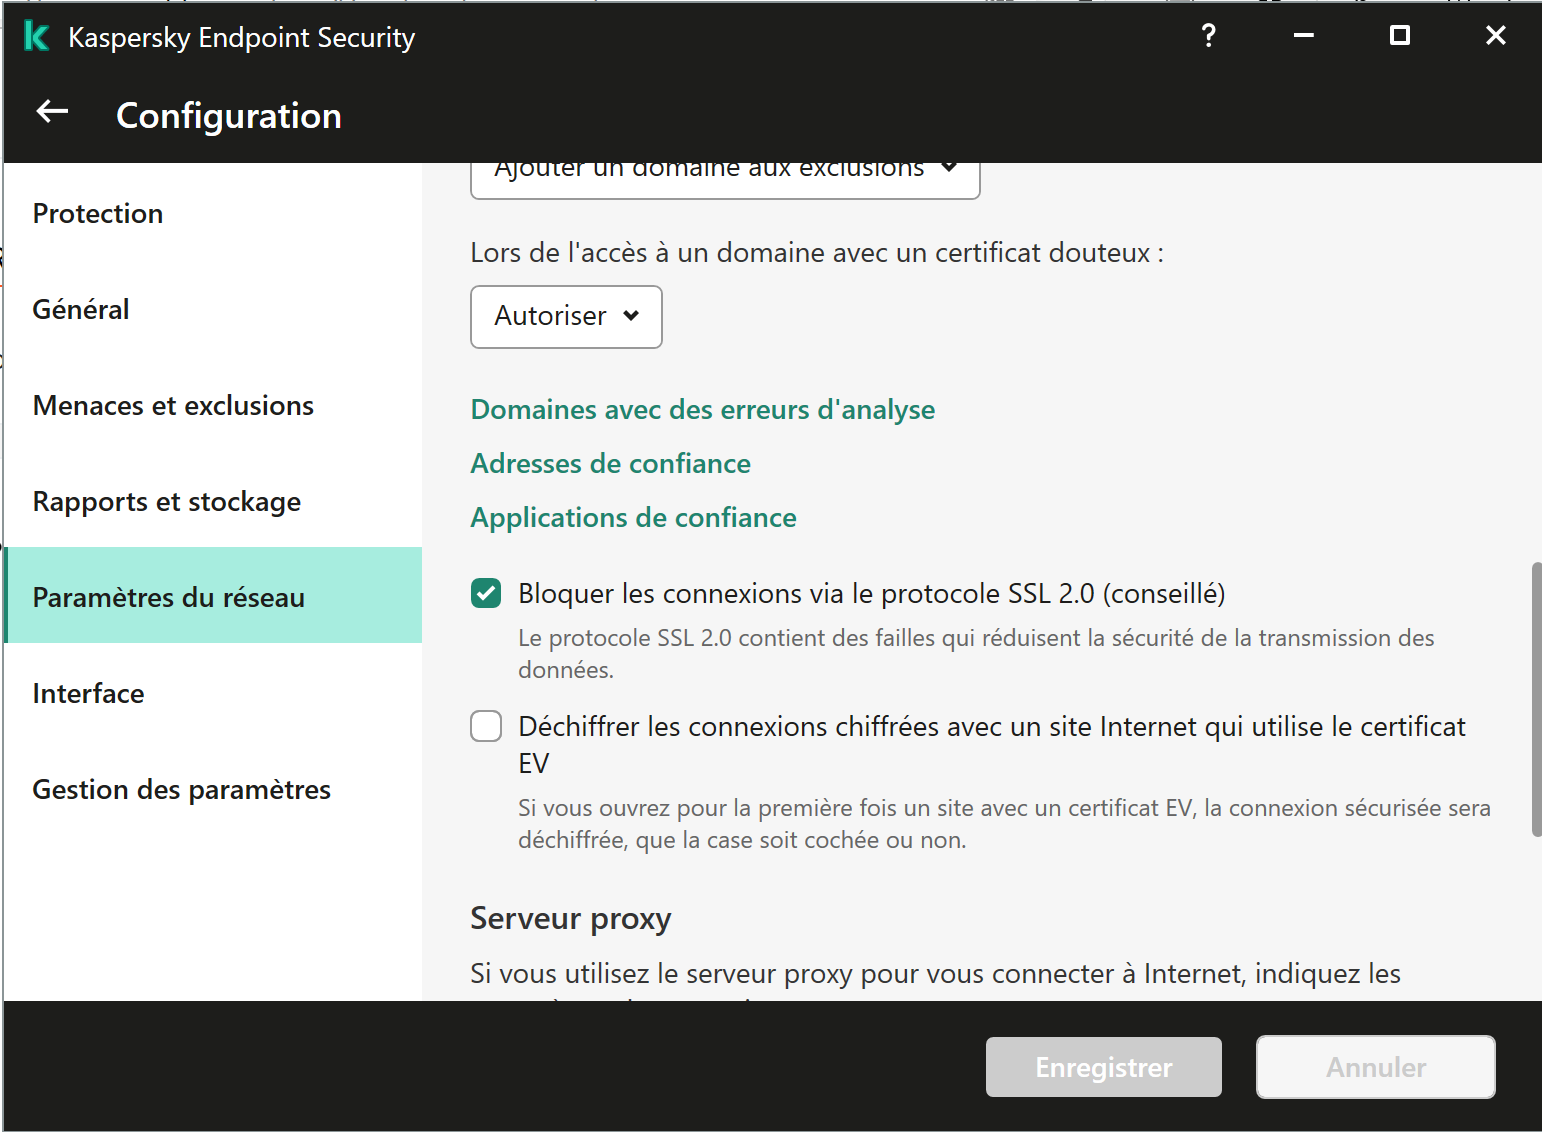Click the back arrow next to Configuration
Viewport: 1542px width, 1132px height.
(52, 113)
